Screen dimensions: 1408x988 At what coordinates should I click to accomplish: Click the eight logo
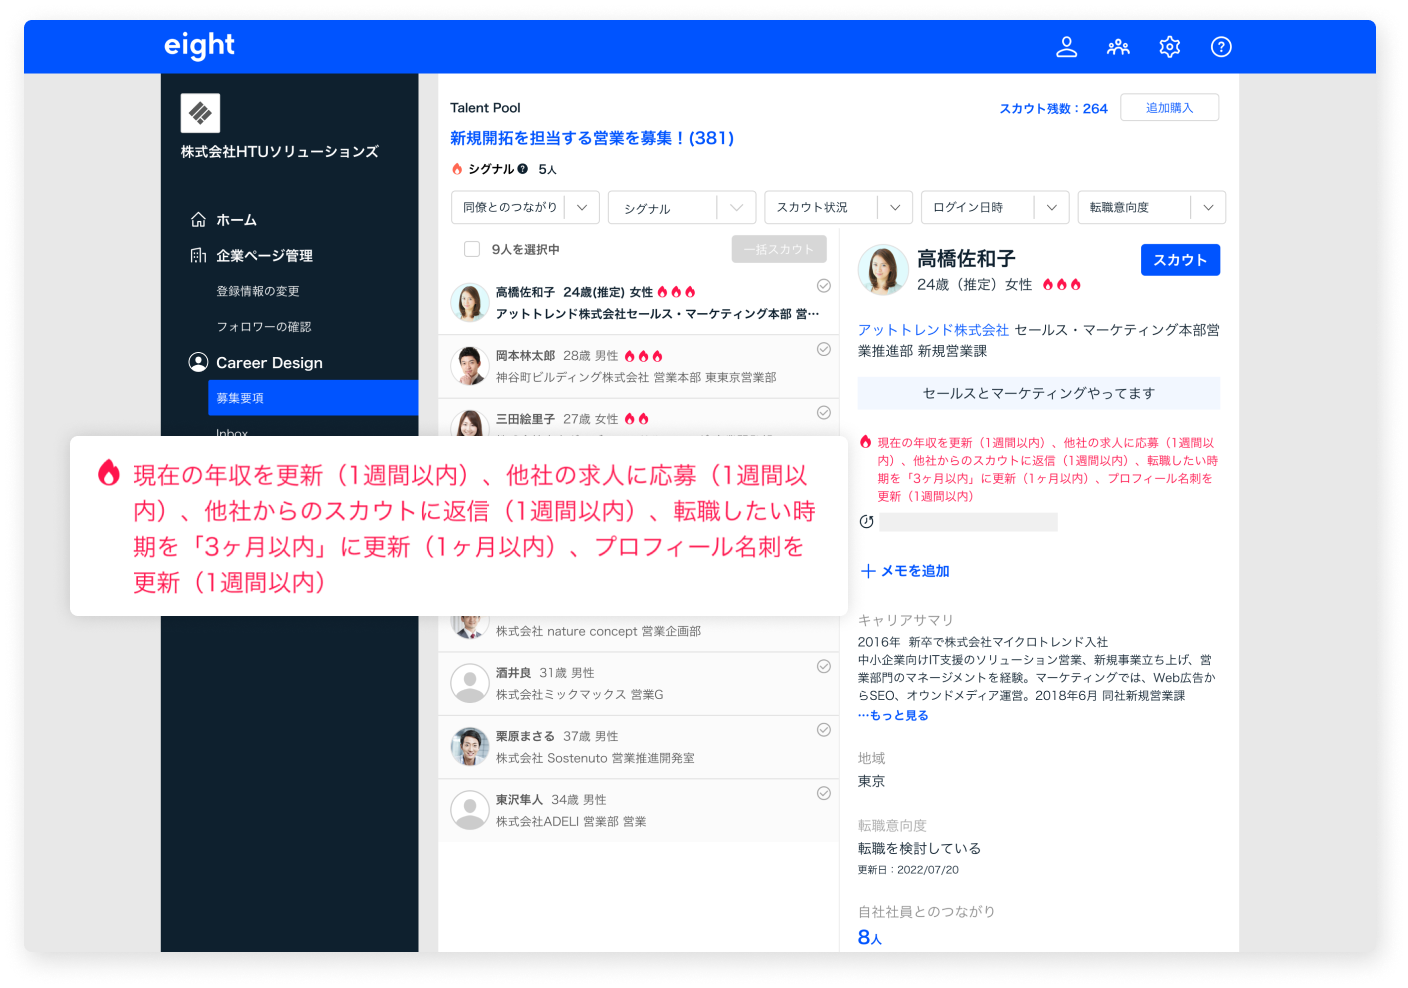pyautogui.click(x=199, y=46)
